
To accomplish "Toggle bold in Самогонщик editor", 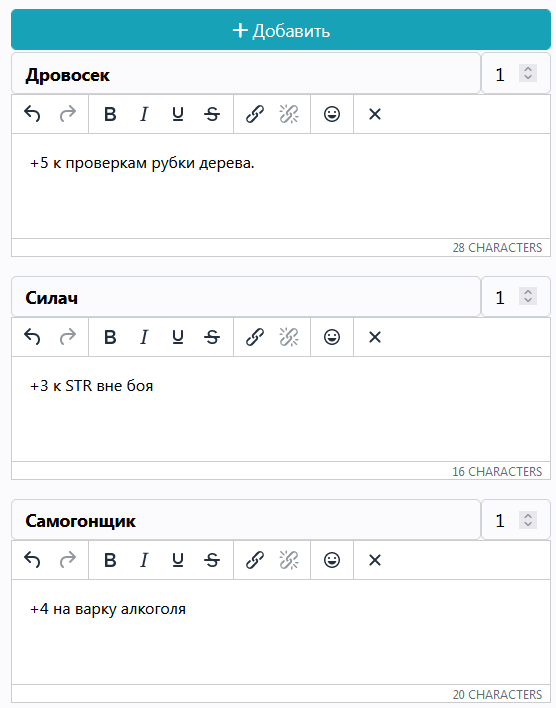I will click(110, 560).
